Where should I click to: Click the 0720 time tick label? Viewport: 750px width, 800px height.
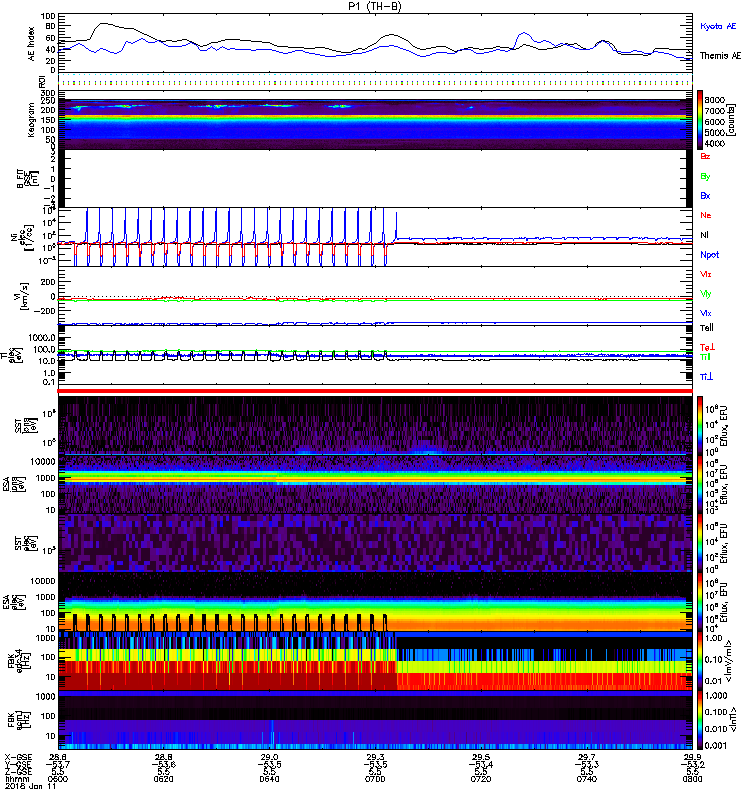coord(481,779)
